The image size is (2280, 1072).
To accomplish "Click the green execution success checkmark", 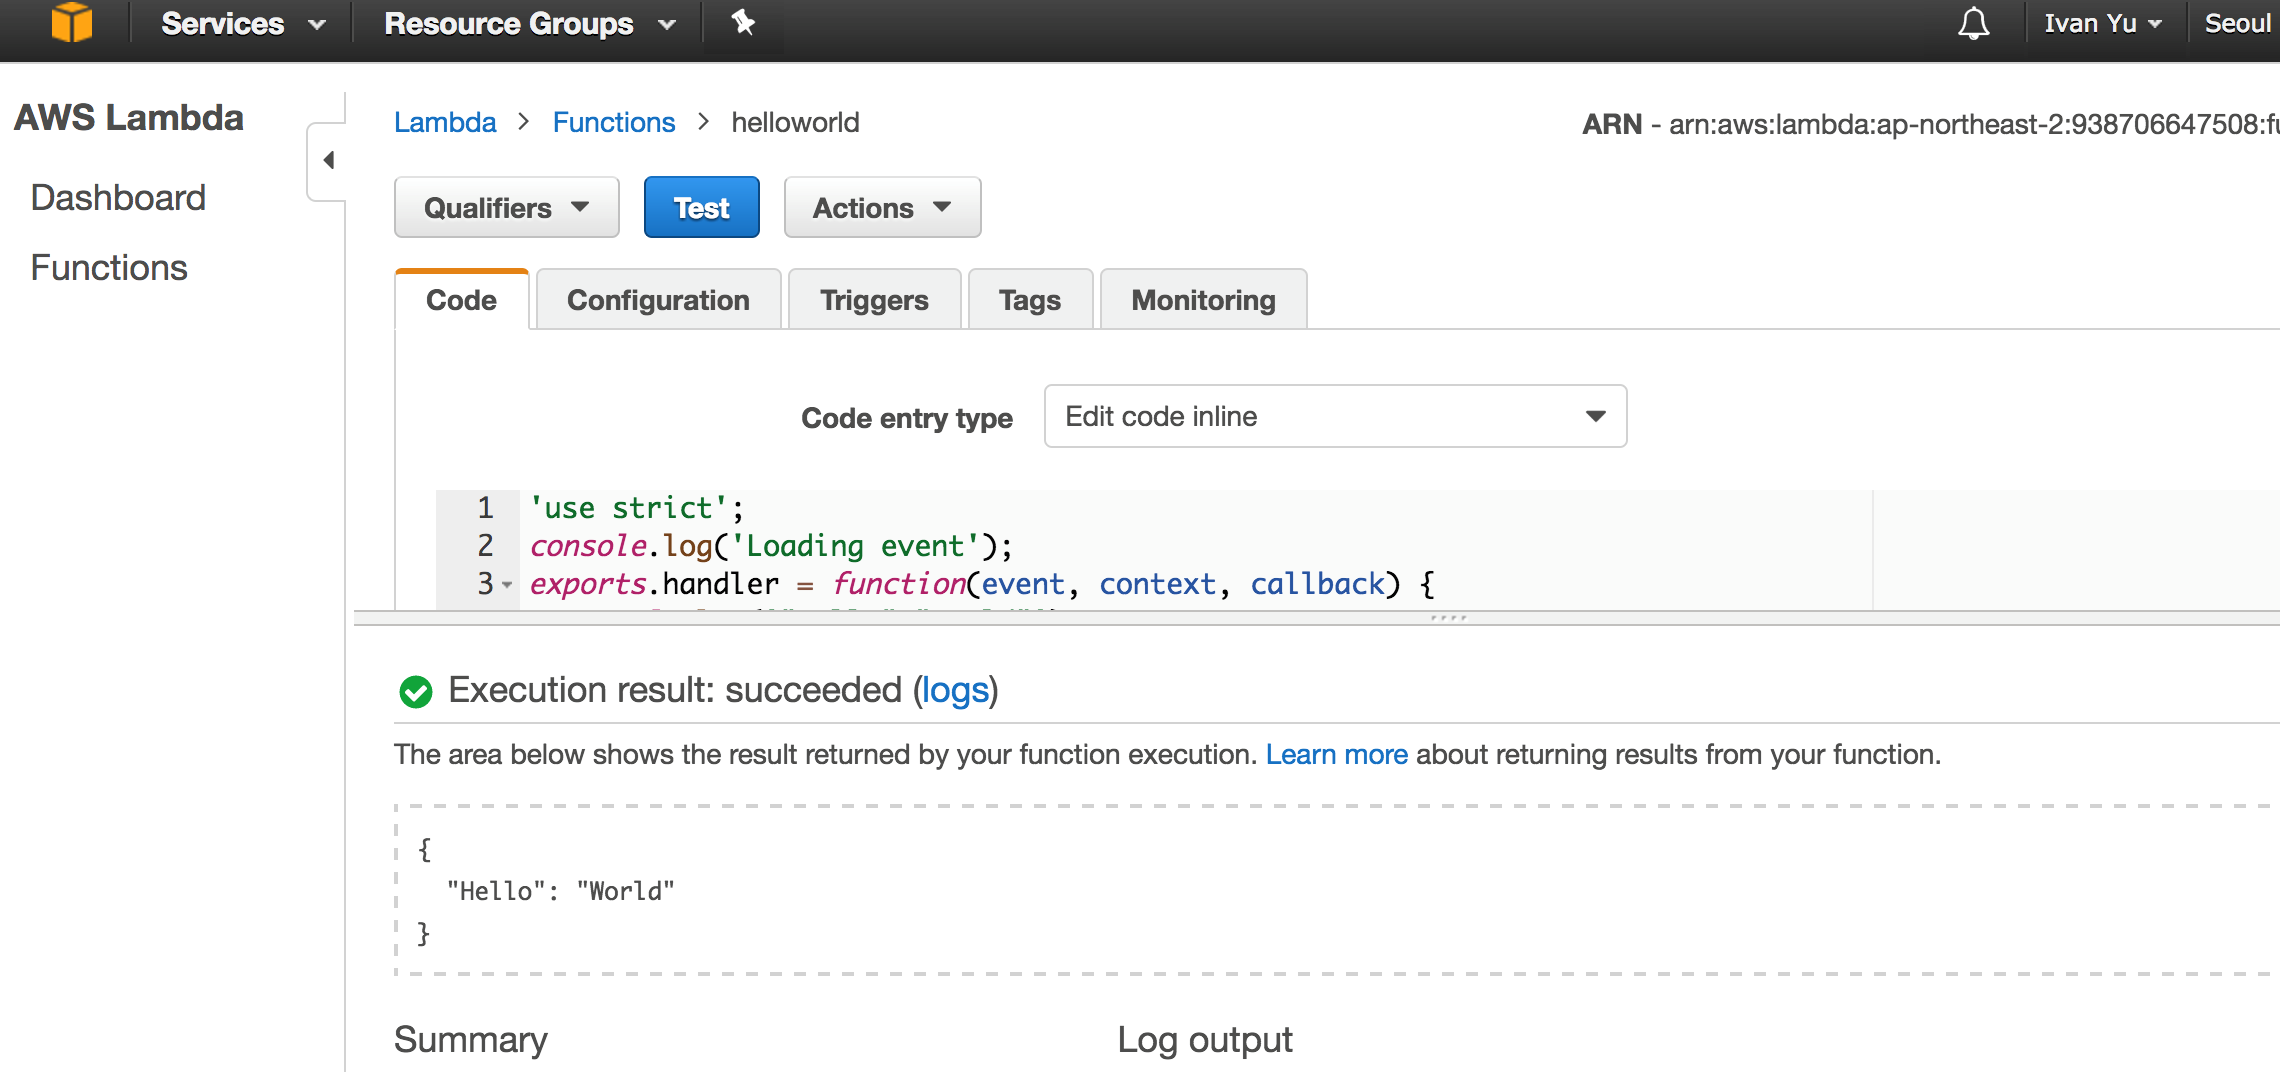I will coord(416,691).
